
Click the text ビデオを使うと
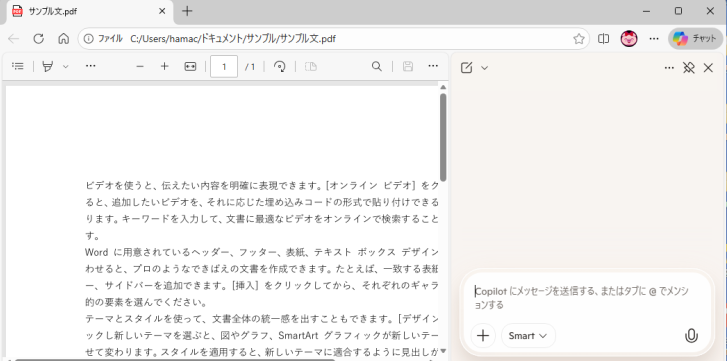pos(120,185)
